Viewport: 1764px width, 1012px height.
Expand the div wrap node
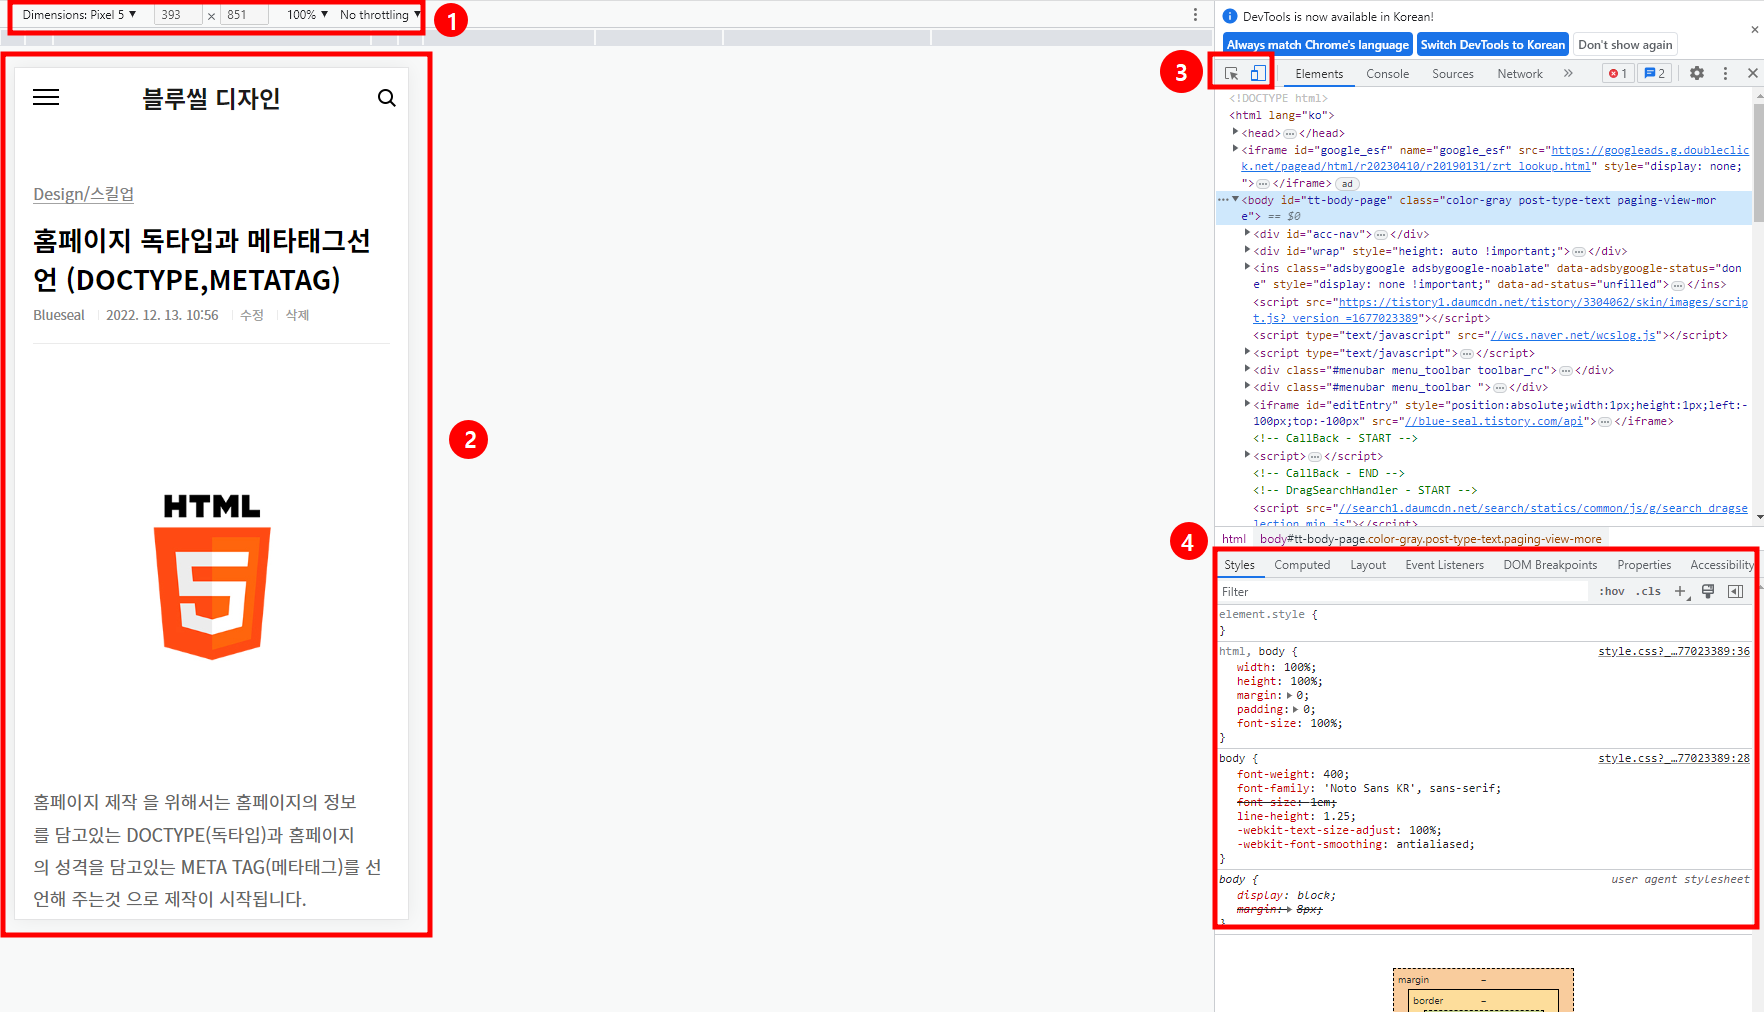[1248, 250]
